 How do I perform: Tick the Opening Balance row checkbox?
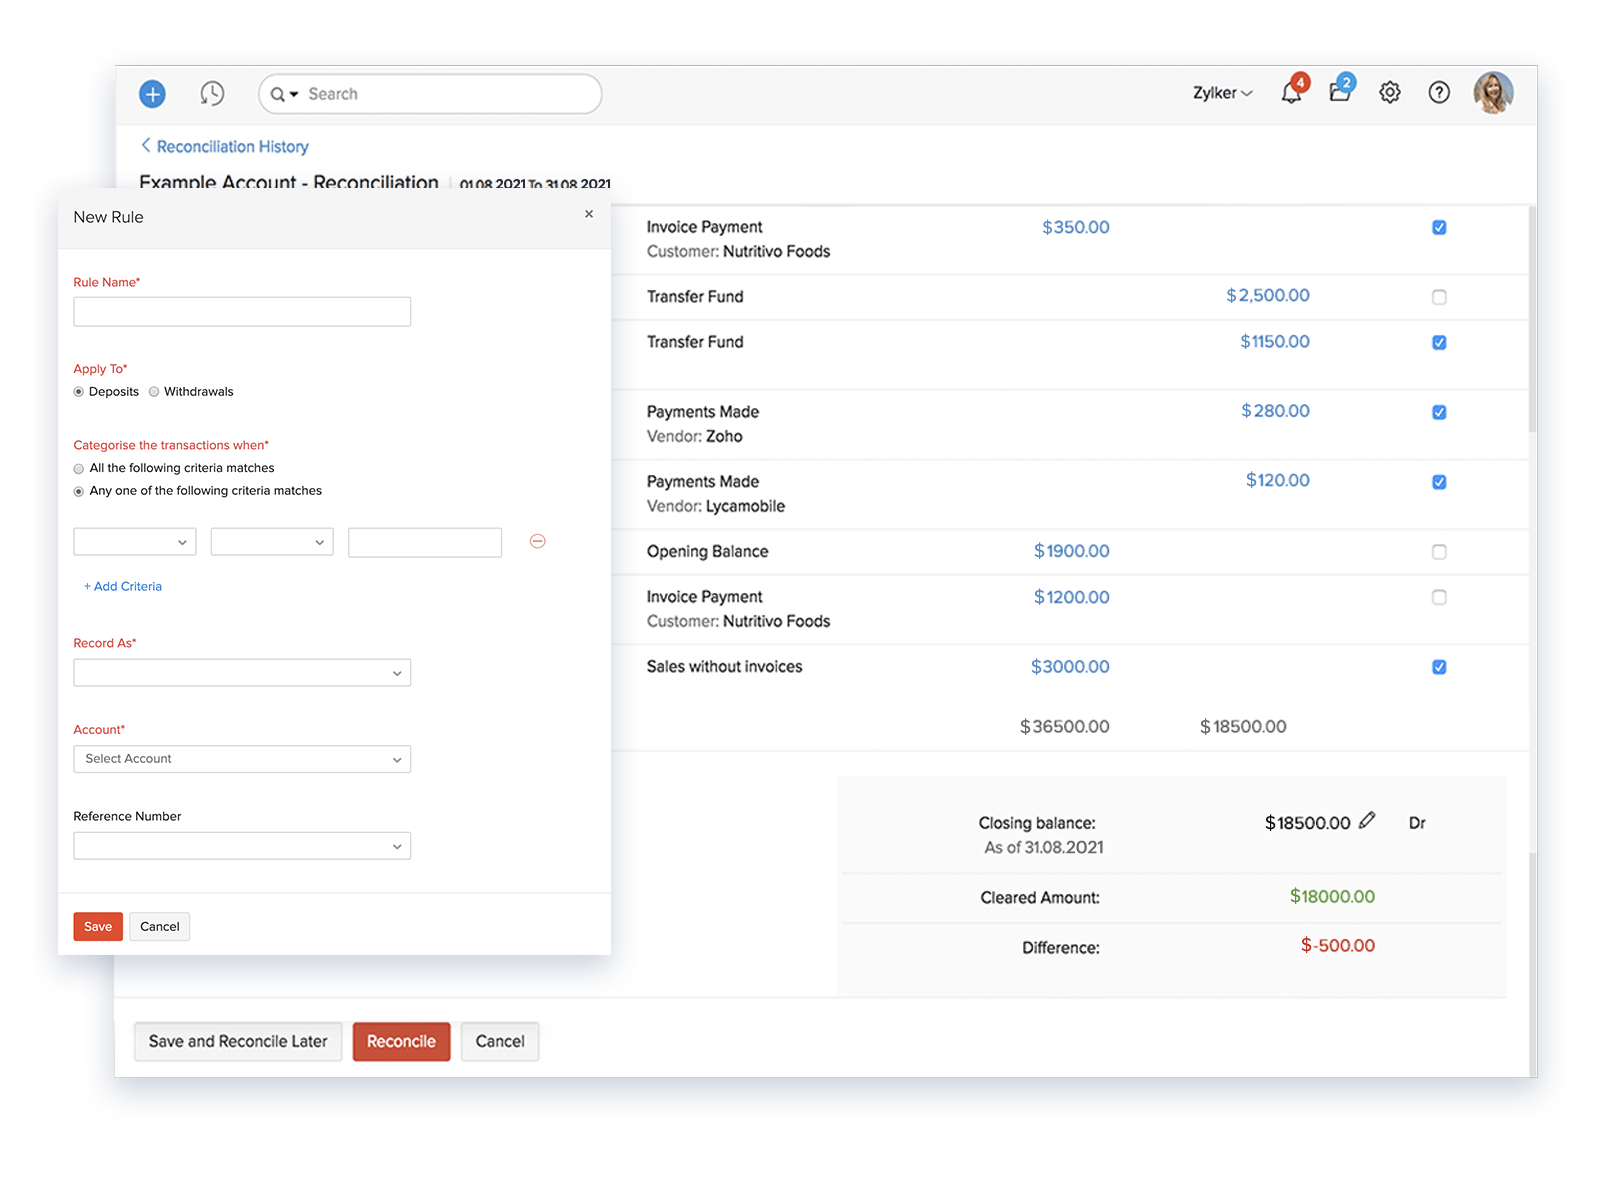[x=1439, y=552]
